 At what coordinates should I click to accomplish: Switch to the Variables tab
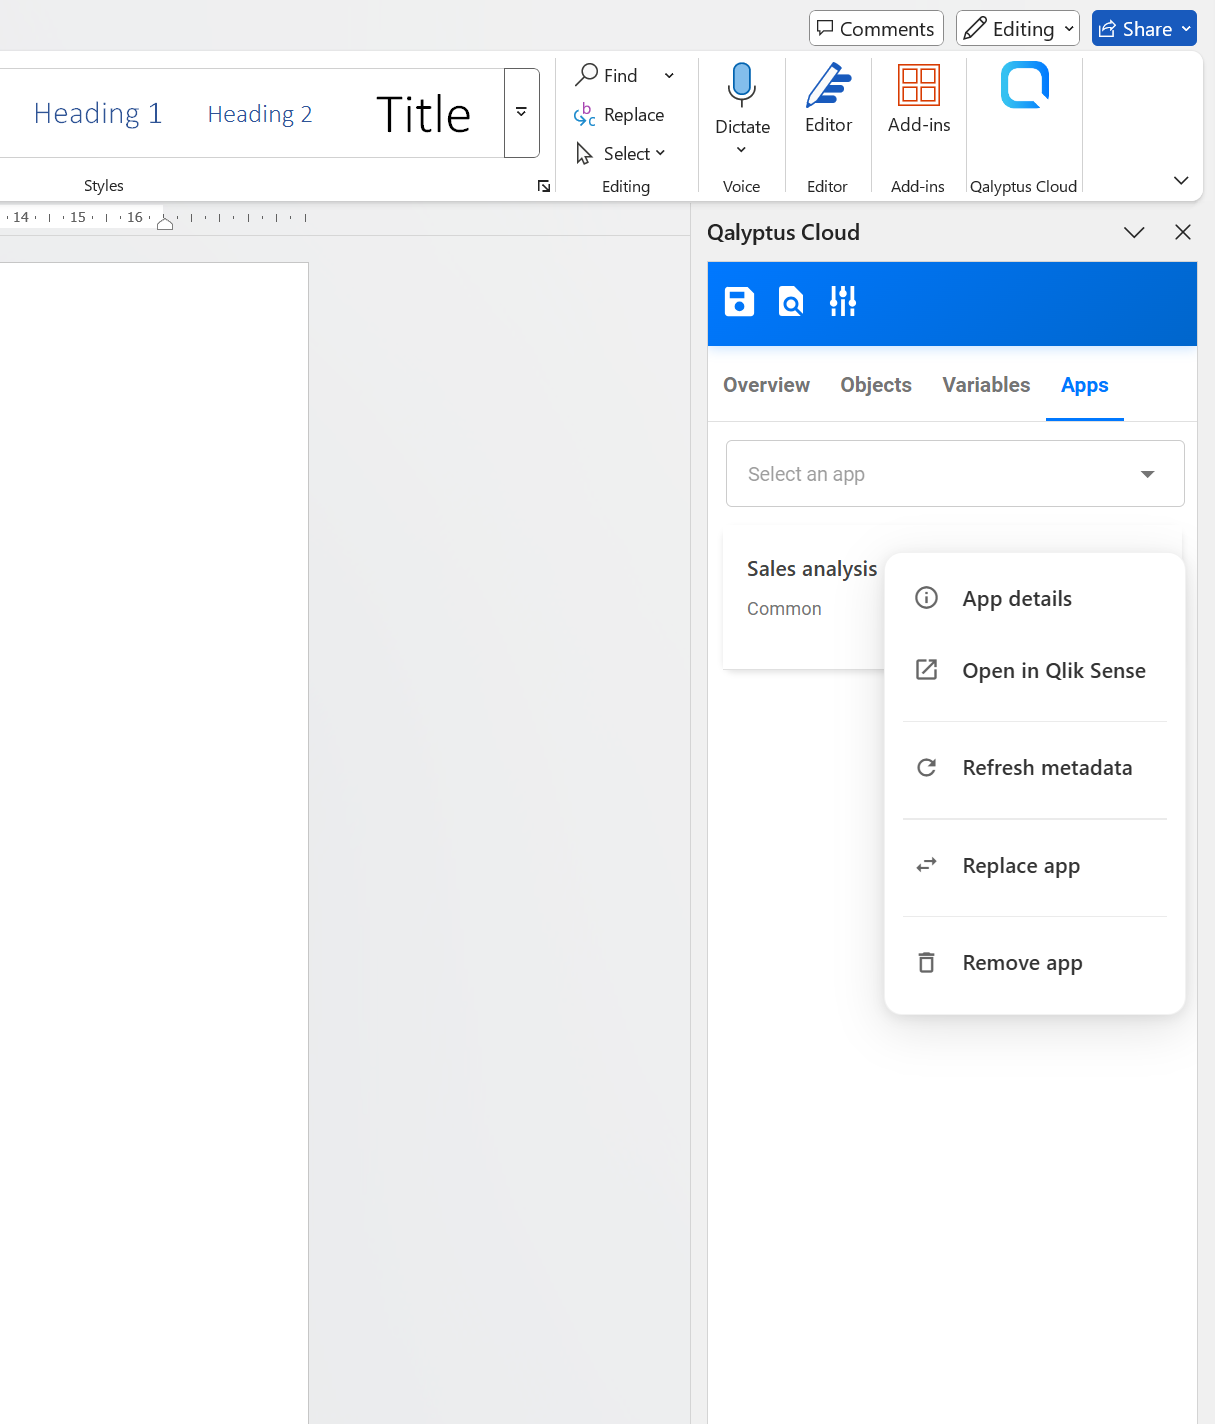pos(985,385)
